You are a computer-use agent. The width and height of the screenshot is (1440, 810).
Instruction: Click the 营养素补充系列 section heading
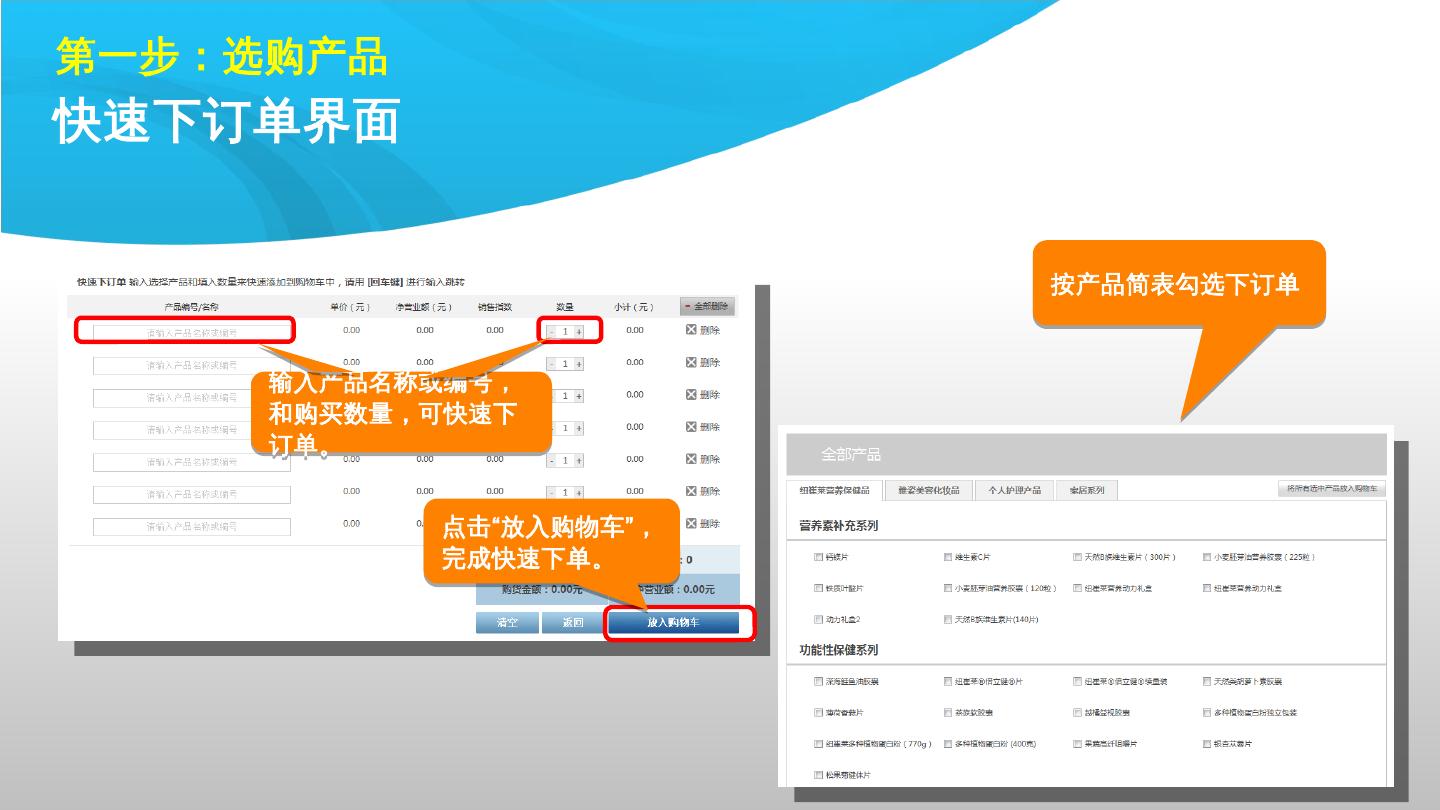tap(839, 525)
